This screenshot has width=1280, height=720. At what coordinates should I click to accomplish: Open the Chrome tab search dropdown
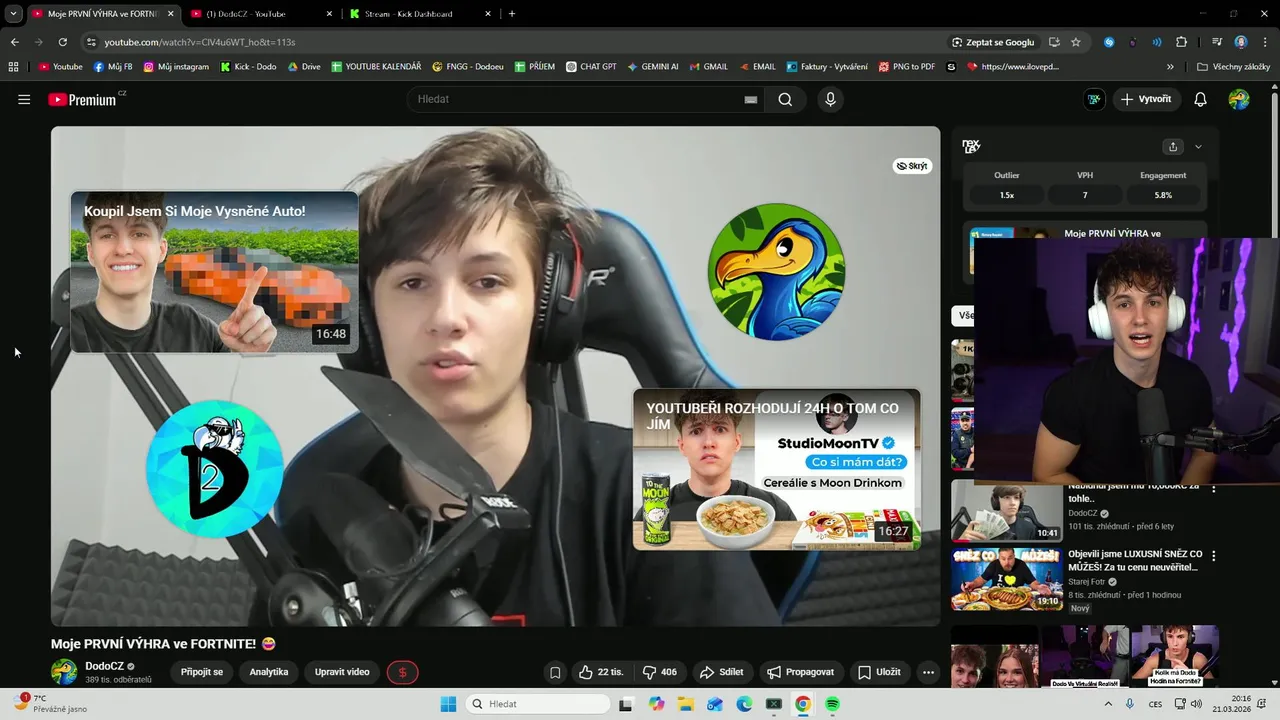coord(13,14)
